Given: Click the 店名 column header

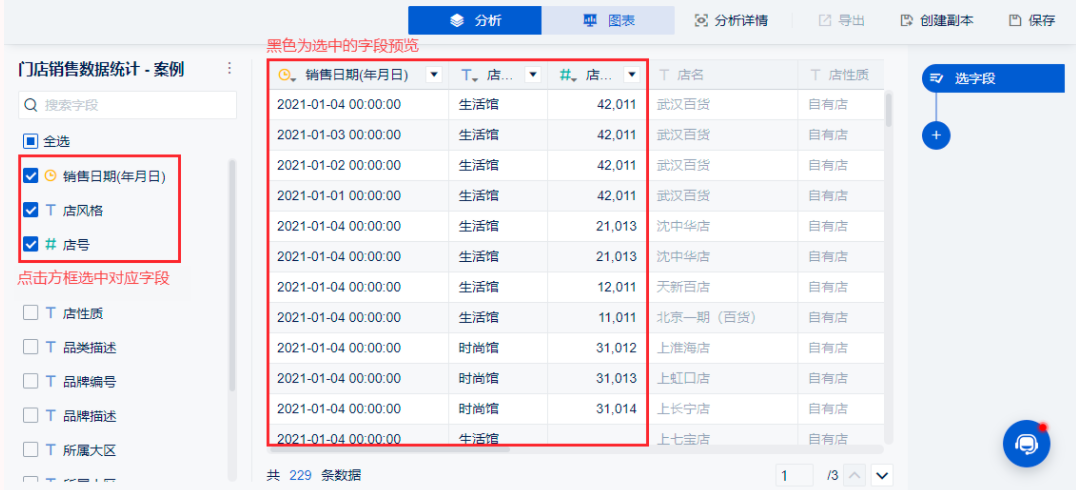Looking at the screenshot, I should coord(722,75).
